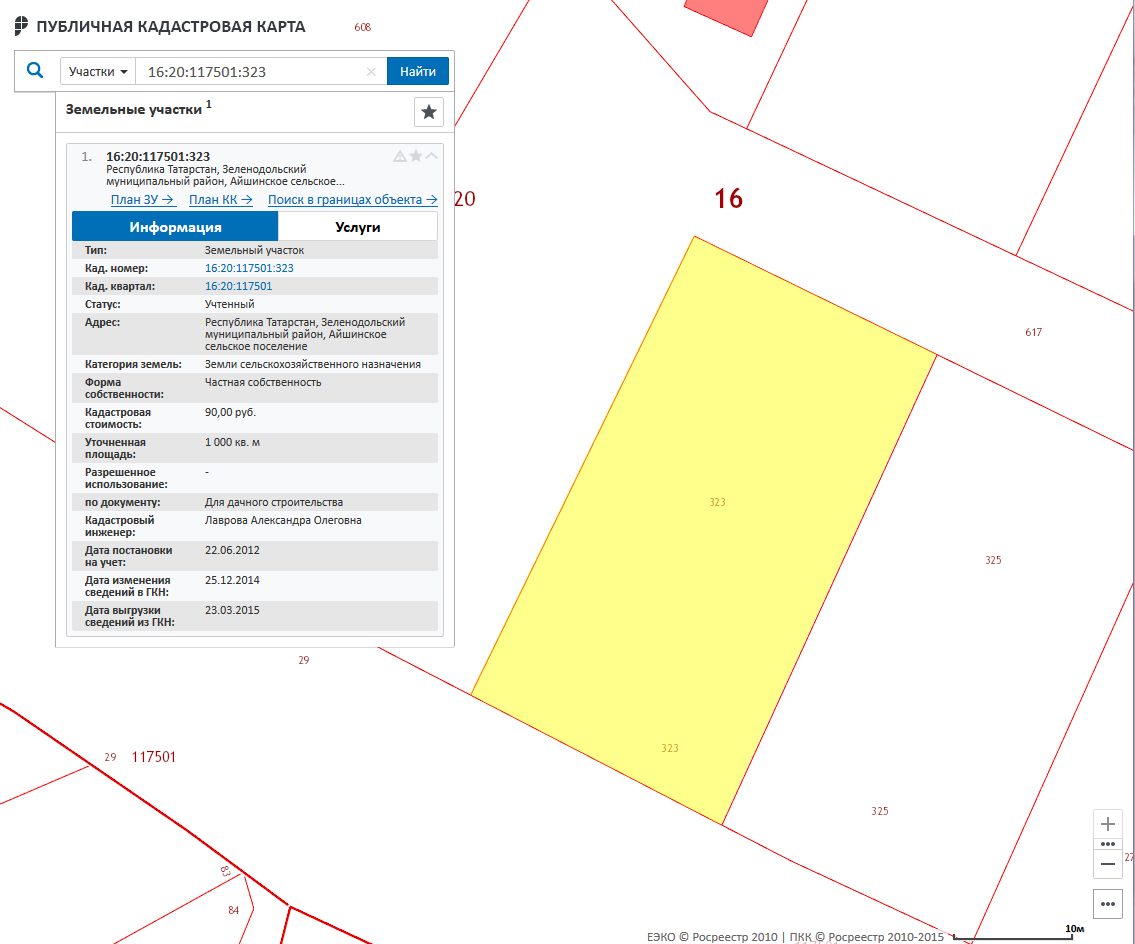Open the Участки search type dropdown

click(98, 72)
